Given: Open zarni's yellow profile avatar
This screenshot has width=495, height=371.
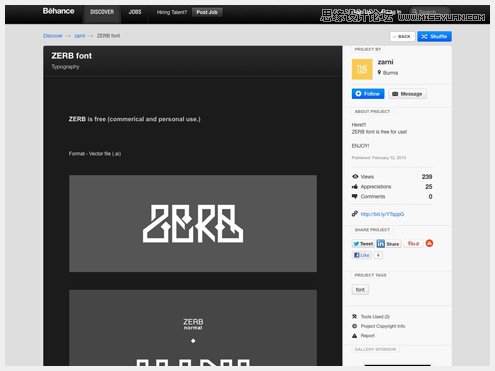Looking at the screenshot, I should (362, 69).
